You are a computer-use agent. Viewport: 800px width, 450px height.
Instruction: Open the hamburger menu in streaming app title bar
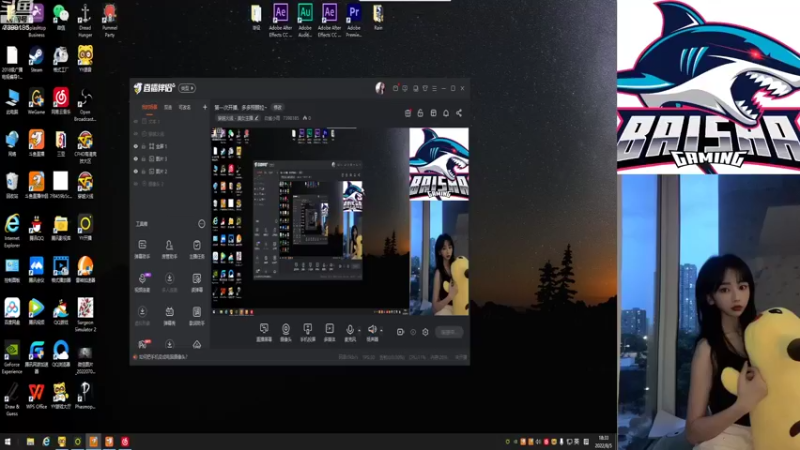click(x=435, y=88)
